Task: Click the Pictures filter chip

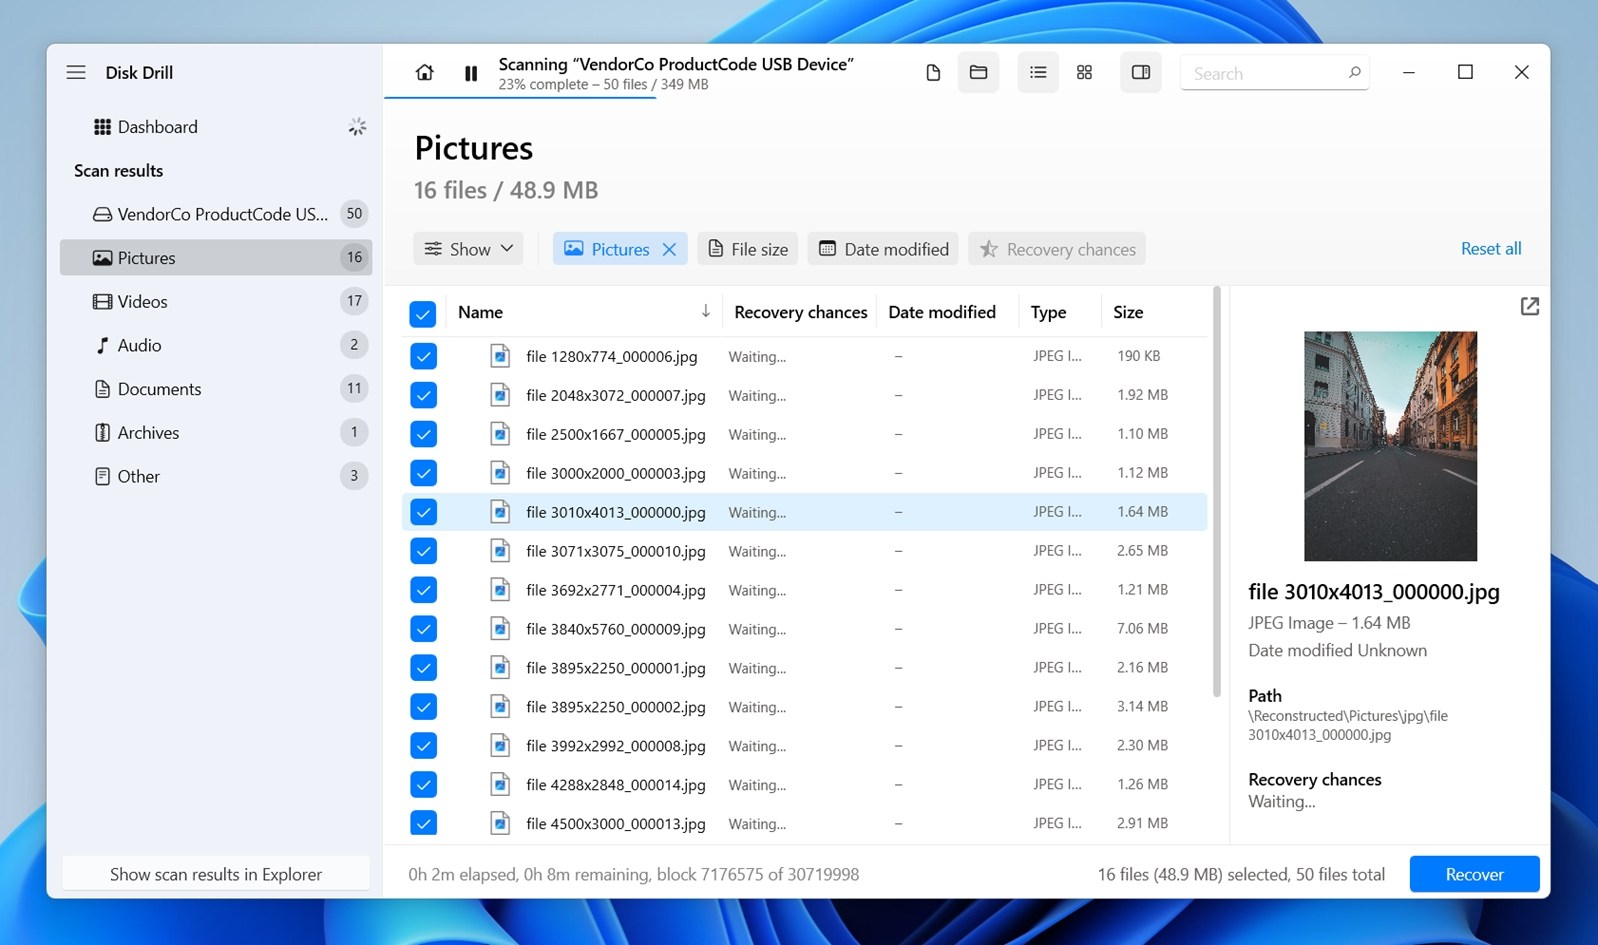Action: click(x=620, y=249)
